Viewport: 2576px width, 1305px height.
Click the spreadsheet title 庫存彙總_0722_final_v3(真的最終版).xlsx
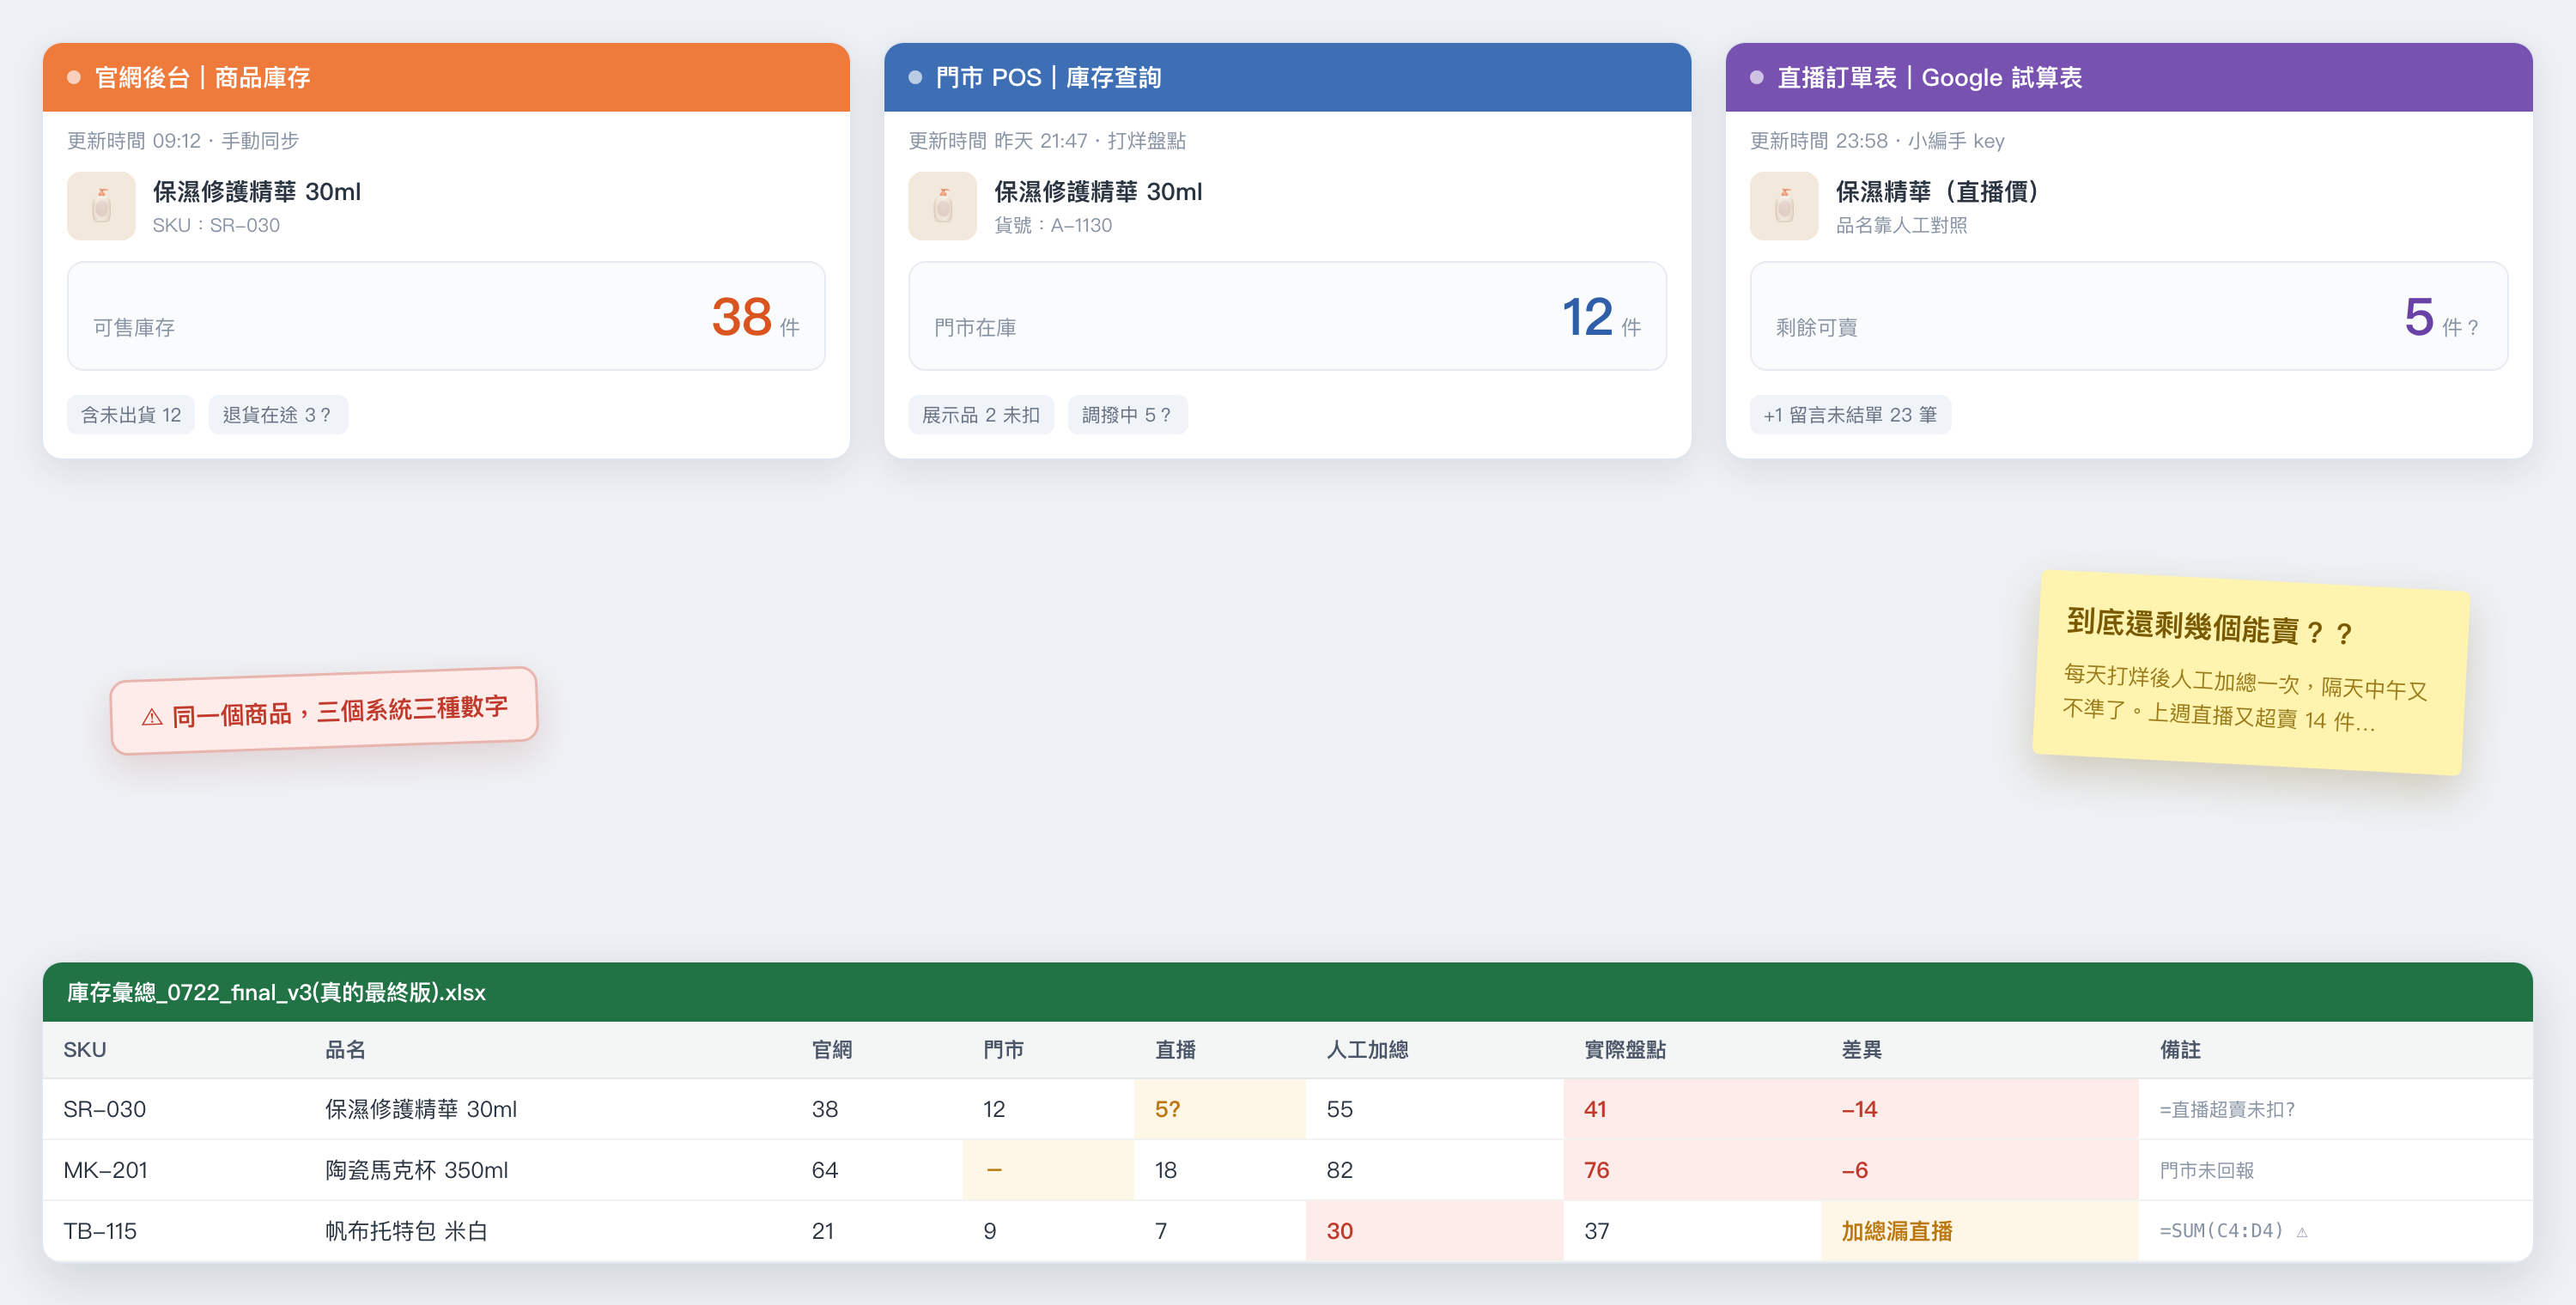(277, 992)
